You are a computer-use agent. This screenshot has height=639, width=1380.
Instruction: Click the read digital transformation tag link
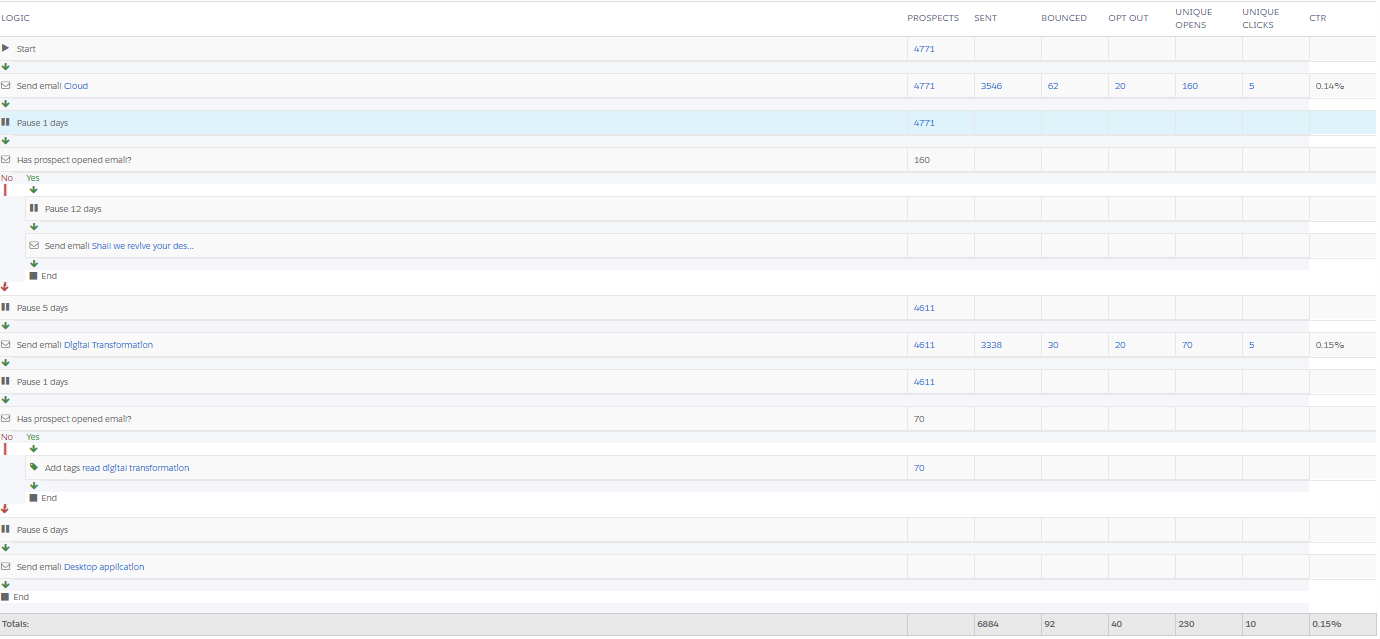click(136, 468)
